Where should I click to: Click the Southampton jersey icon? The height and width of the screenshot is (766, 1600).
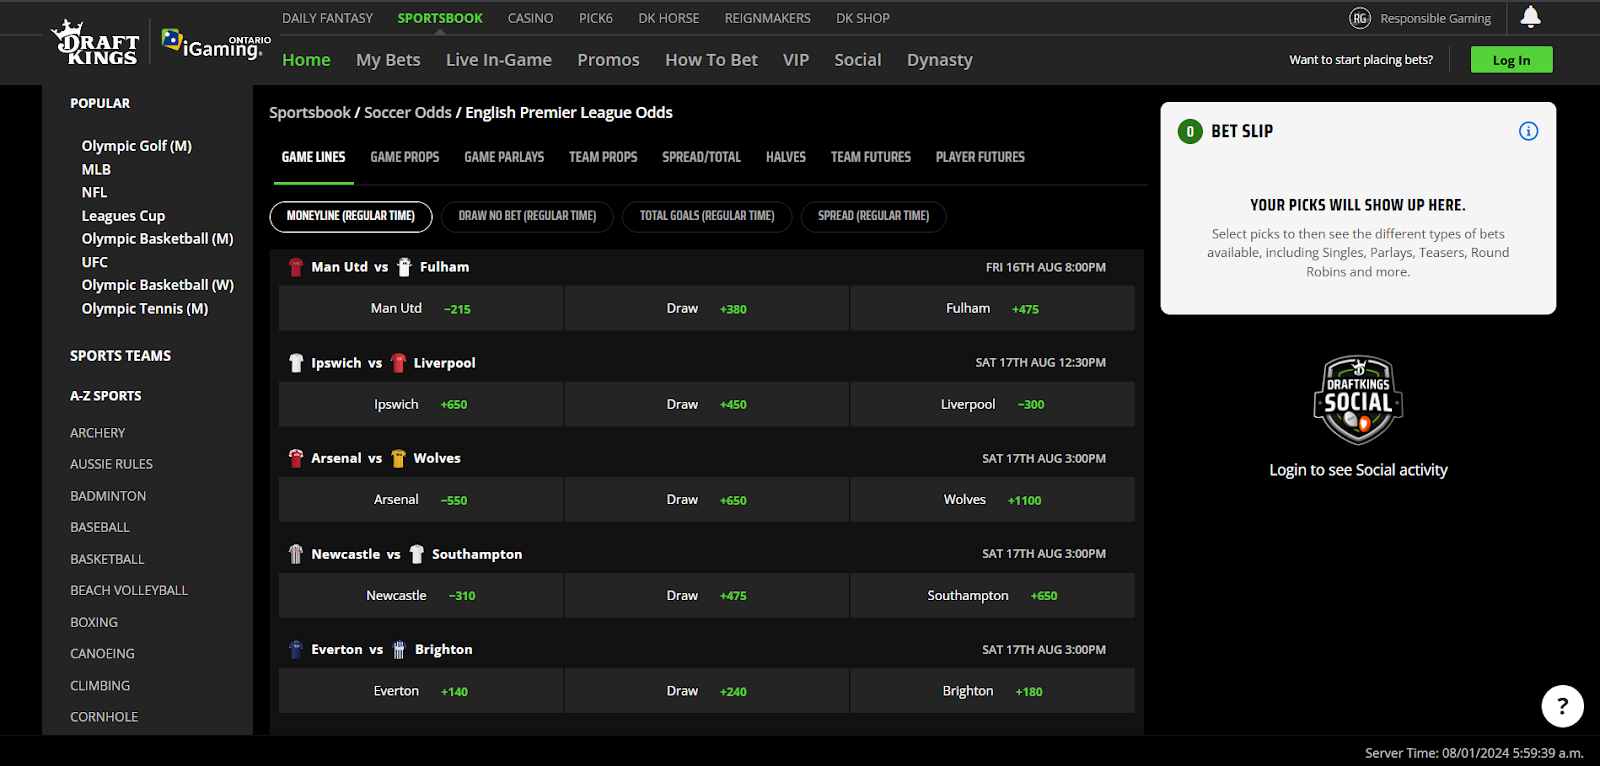(x=417, y=554)
